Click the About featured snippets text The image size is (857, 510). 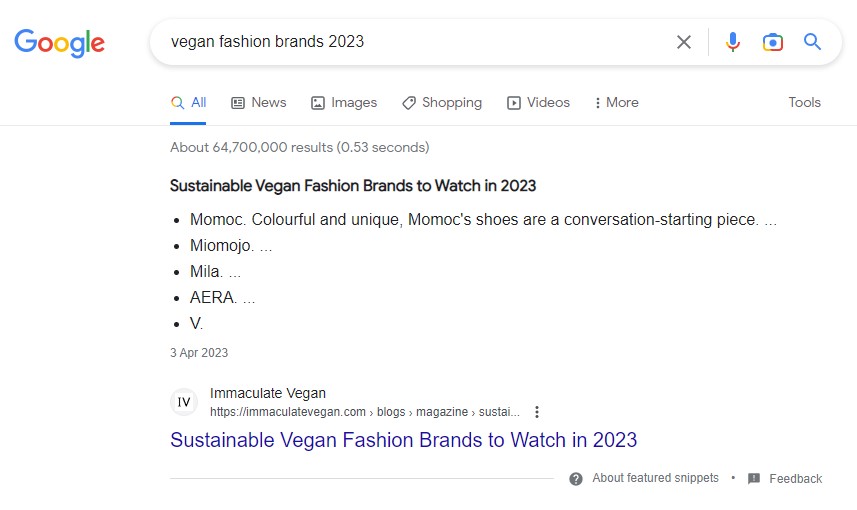[x=655, y=478]
